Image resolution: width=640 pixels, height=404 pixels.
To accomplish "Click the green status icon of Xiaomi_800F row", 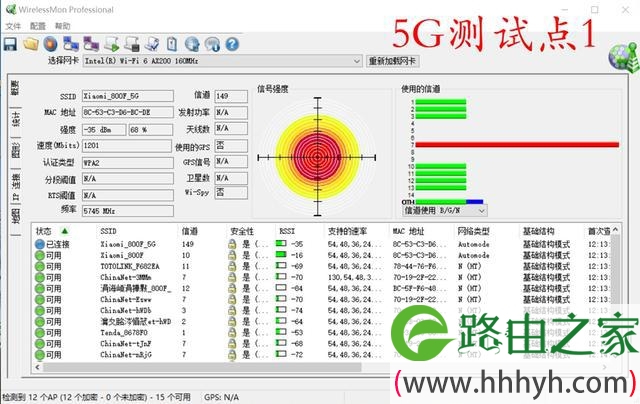I will [x=40, y=255].
